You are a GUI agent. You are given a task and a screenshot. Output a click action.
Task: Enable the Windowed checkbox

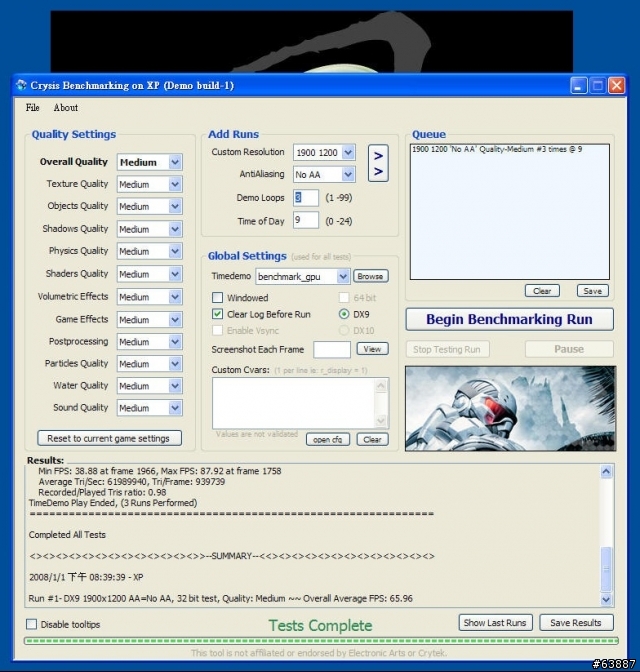click(218, 297)
